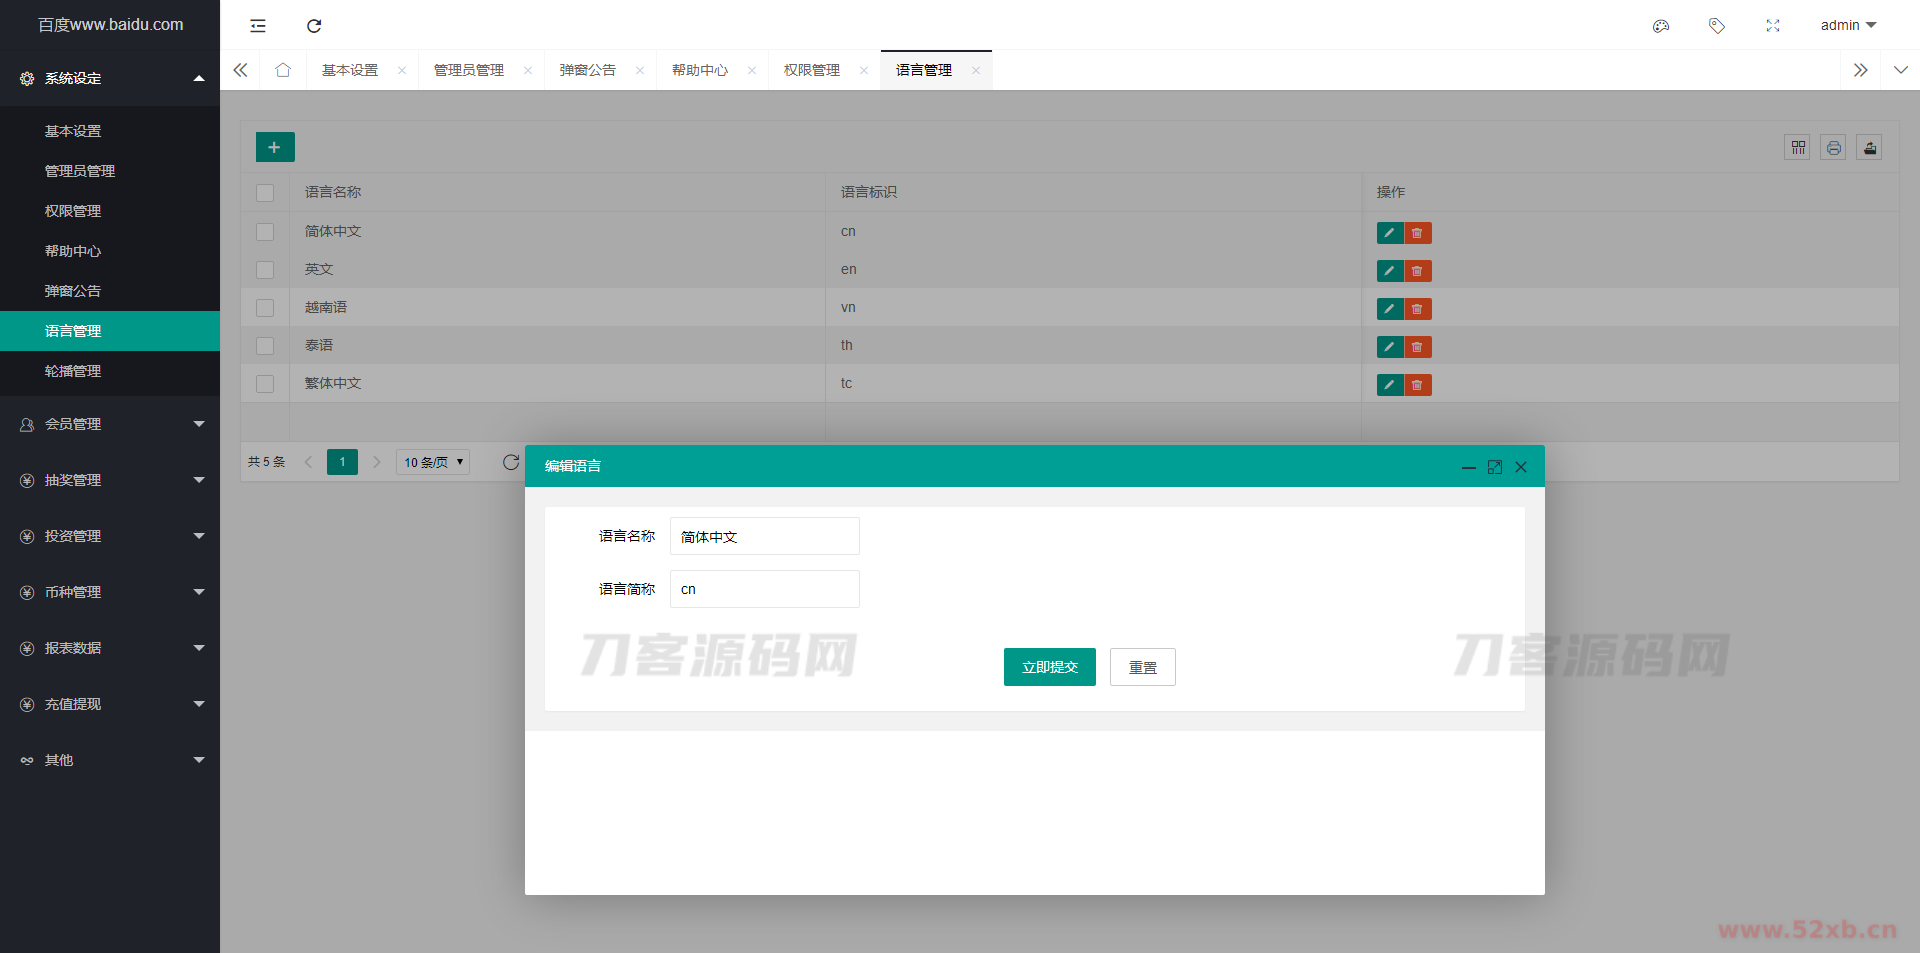Image resolution: width=1920 pixels, height=953 pixels.
Task: Edit the 越南语 row with pencil icon
Action: click(1389, 309)
